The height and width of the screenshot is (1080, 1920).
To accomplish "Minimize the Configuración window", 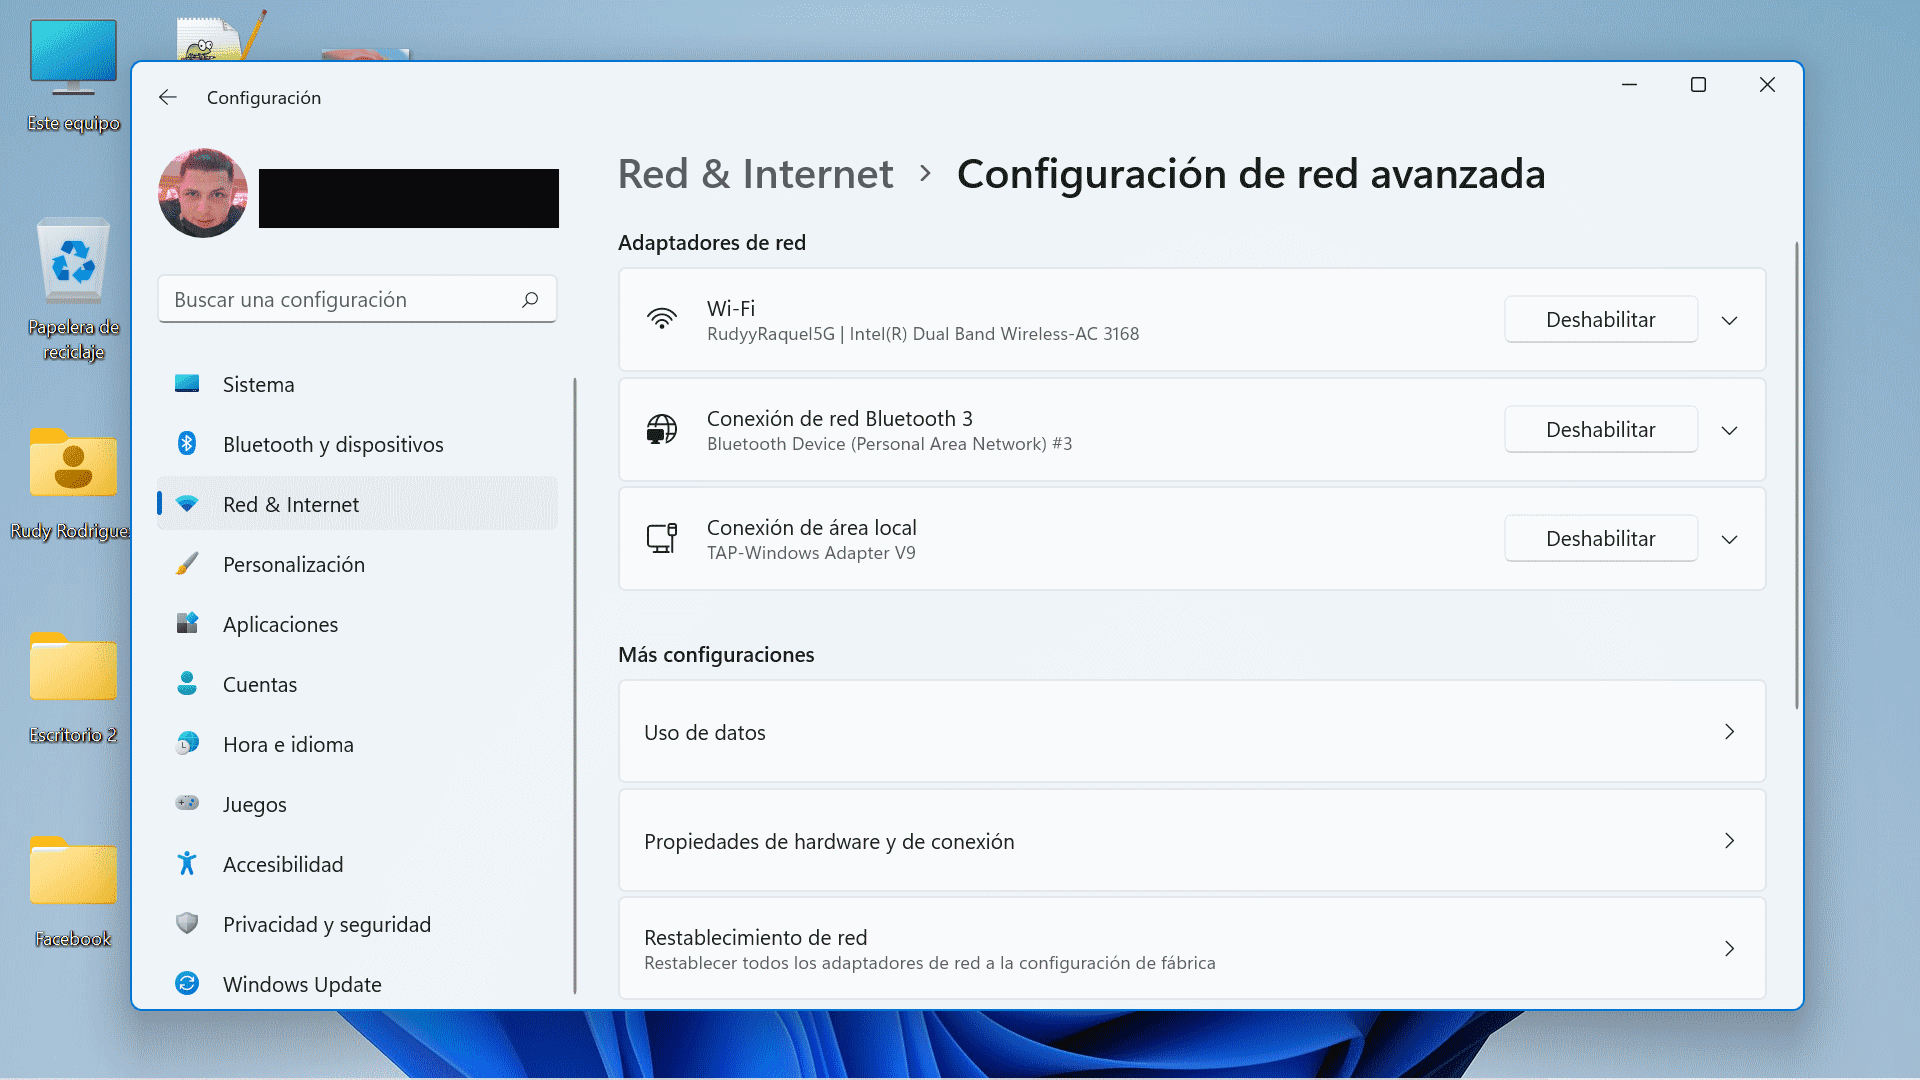I will 1629,85.
